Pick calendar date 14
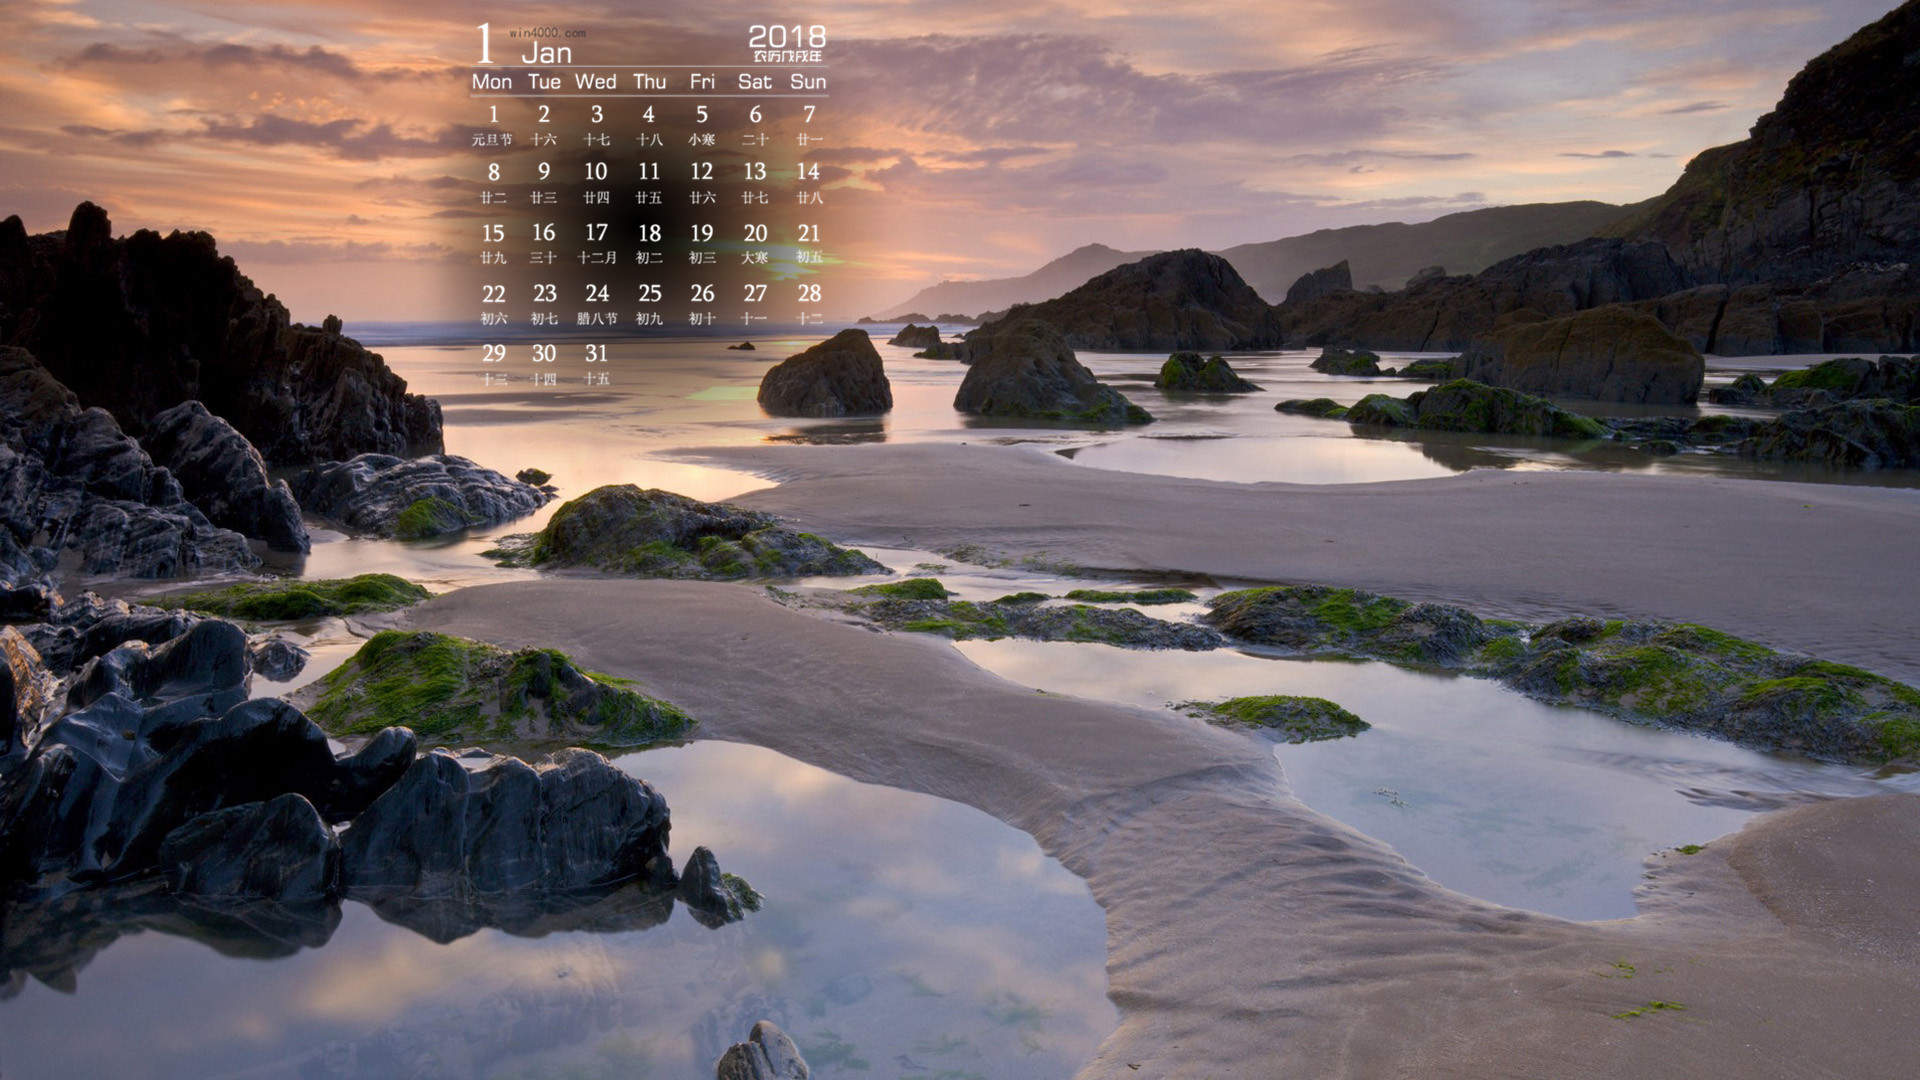Image resolution: width=1920 pixels, height=1080 pixels. (x=808, y=172)
